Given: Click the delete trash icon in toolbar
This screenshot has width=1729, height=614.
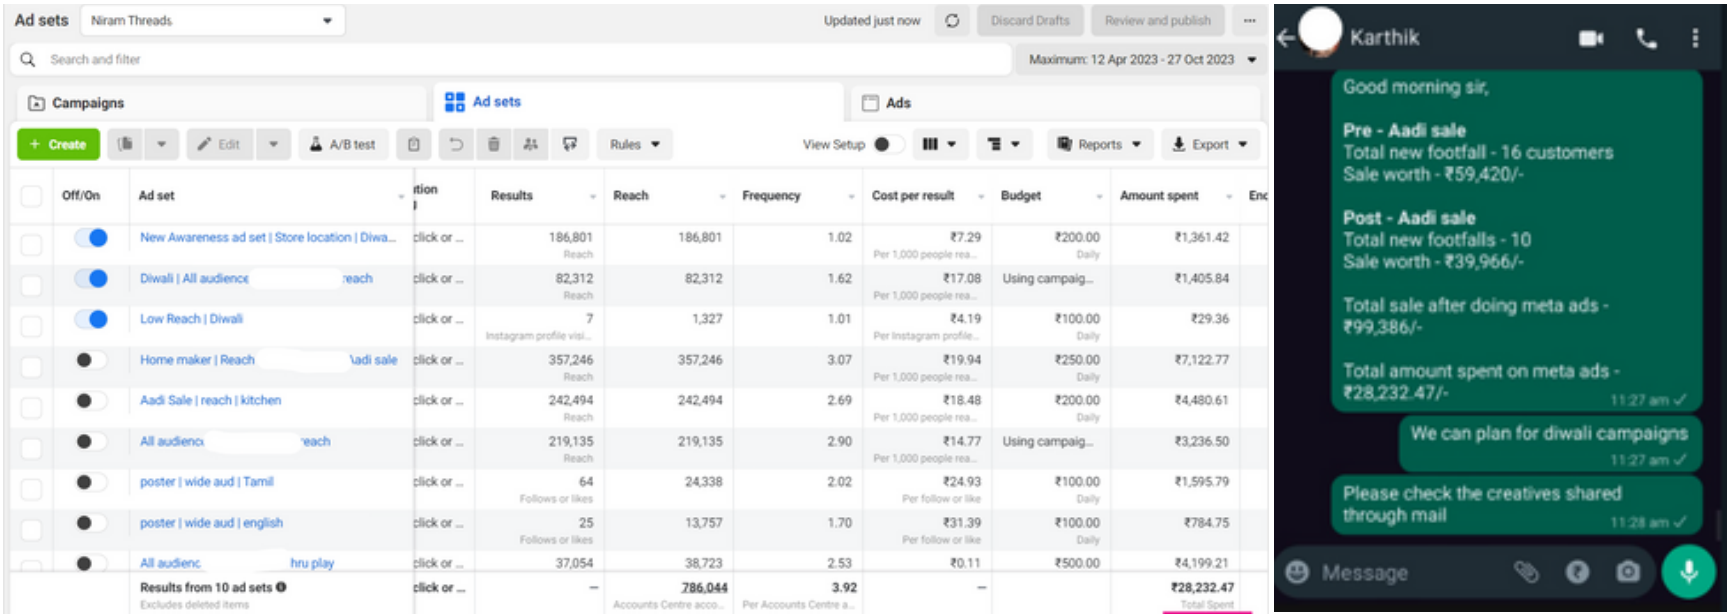Looking at the screenshot, I should 493,144.
